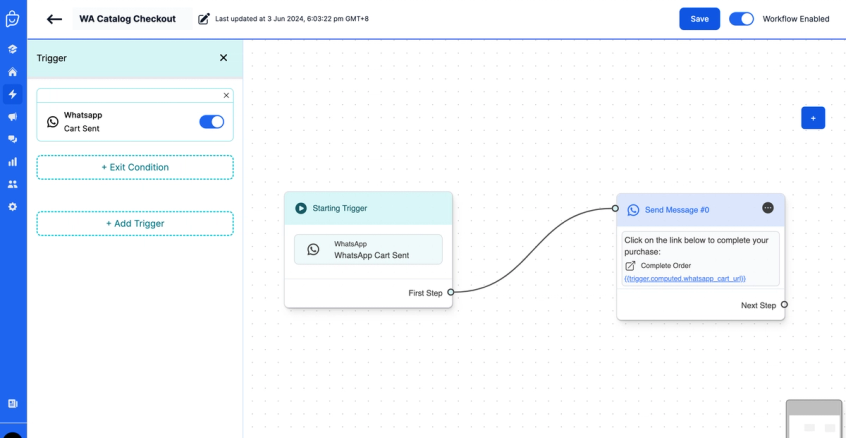Click the news icon near the sidebar bottom

click(12, 403)
